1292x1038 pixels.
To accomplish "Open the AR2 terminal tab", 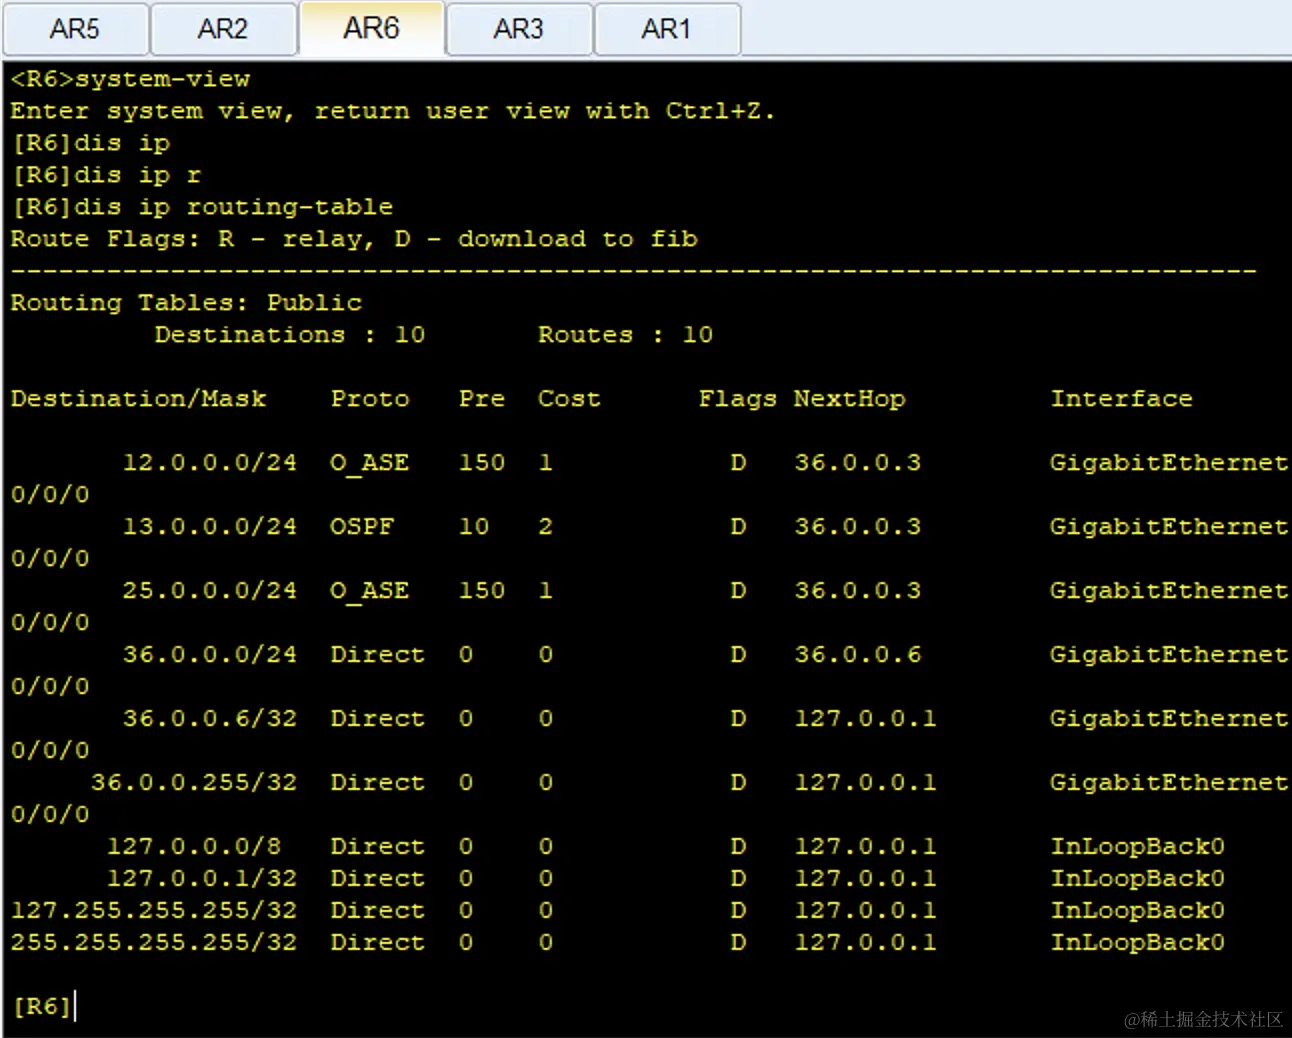I will click(223, 29).
